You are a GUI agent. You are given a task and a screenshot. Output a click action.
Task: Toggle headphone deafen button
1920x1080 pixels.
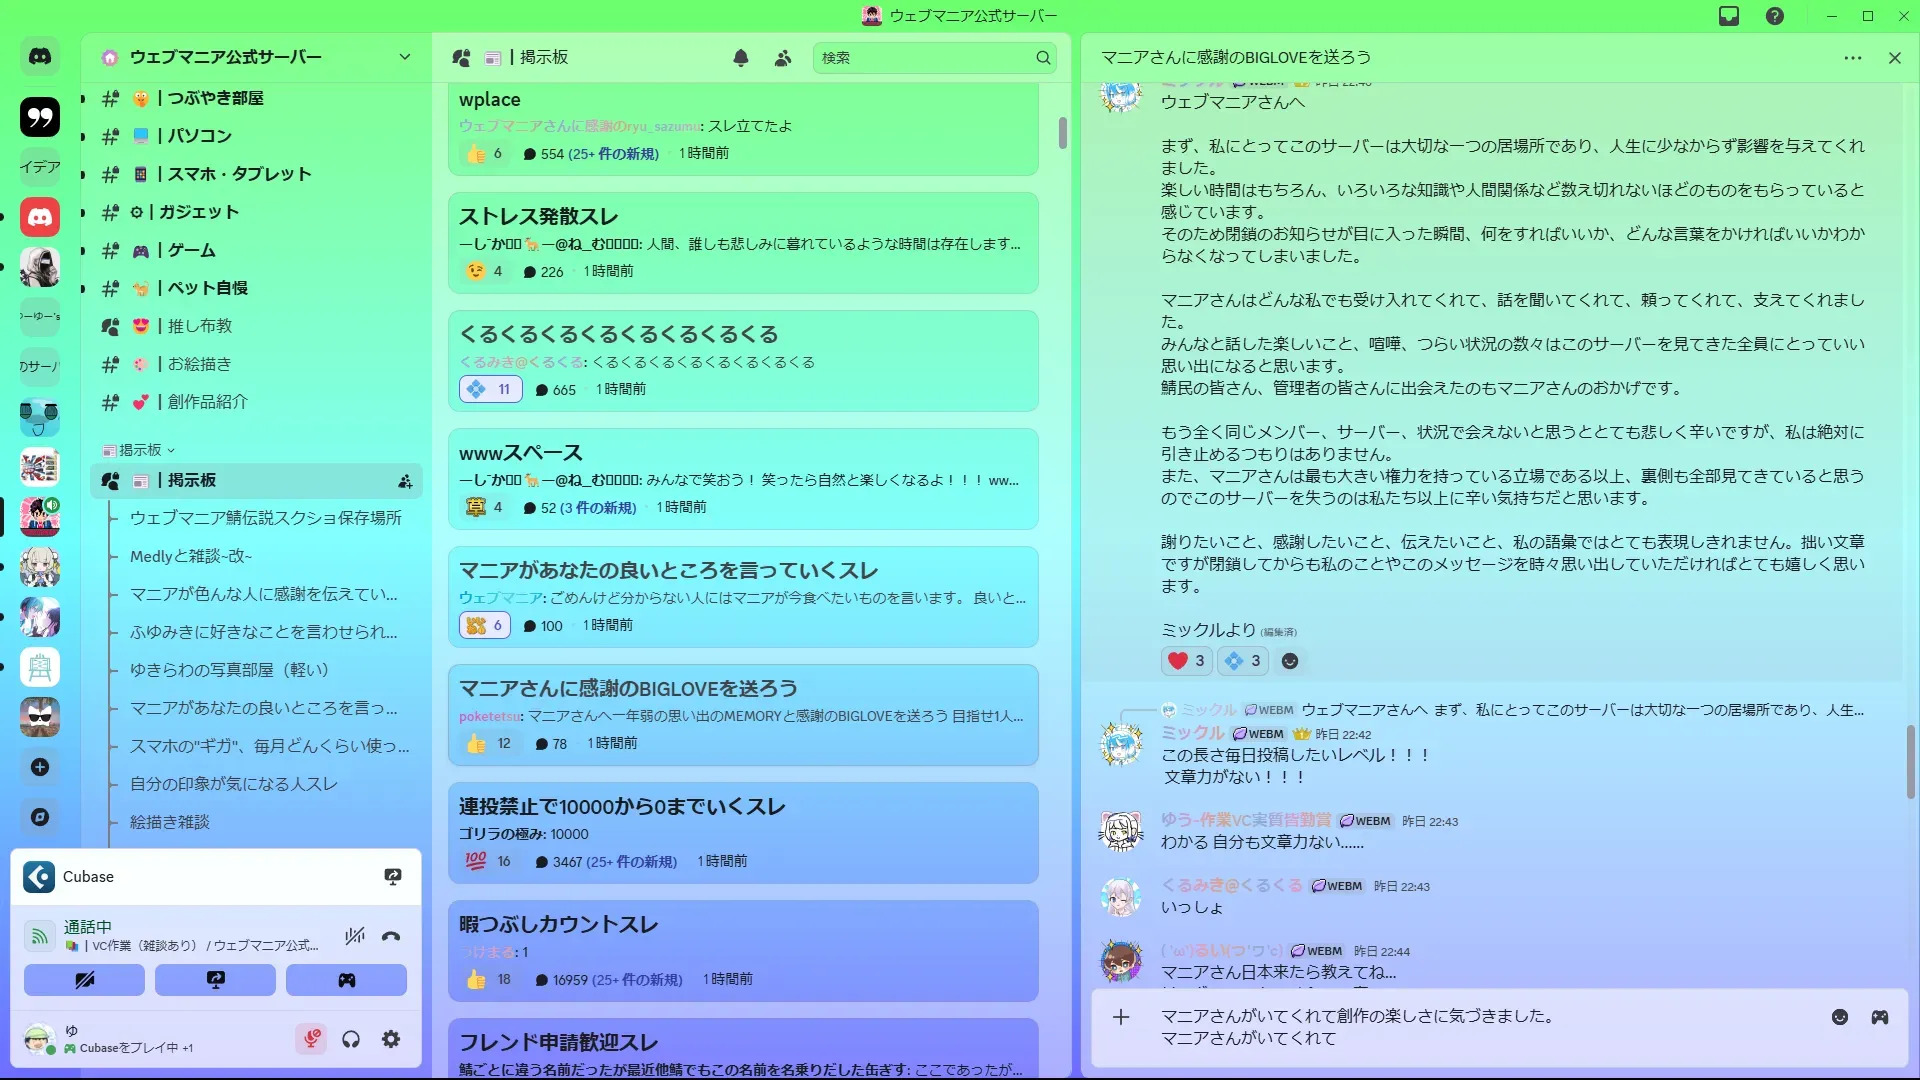(x=351, y=1040)
